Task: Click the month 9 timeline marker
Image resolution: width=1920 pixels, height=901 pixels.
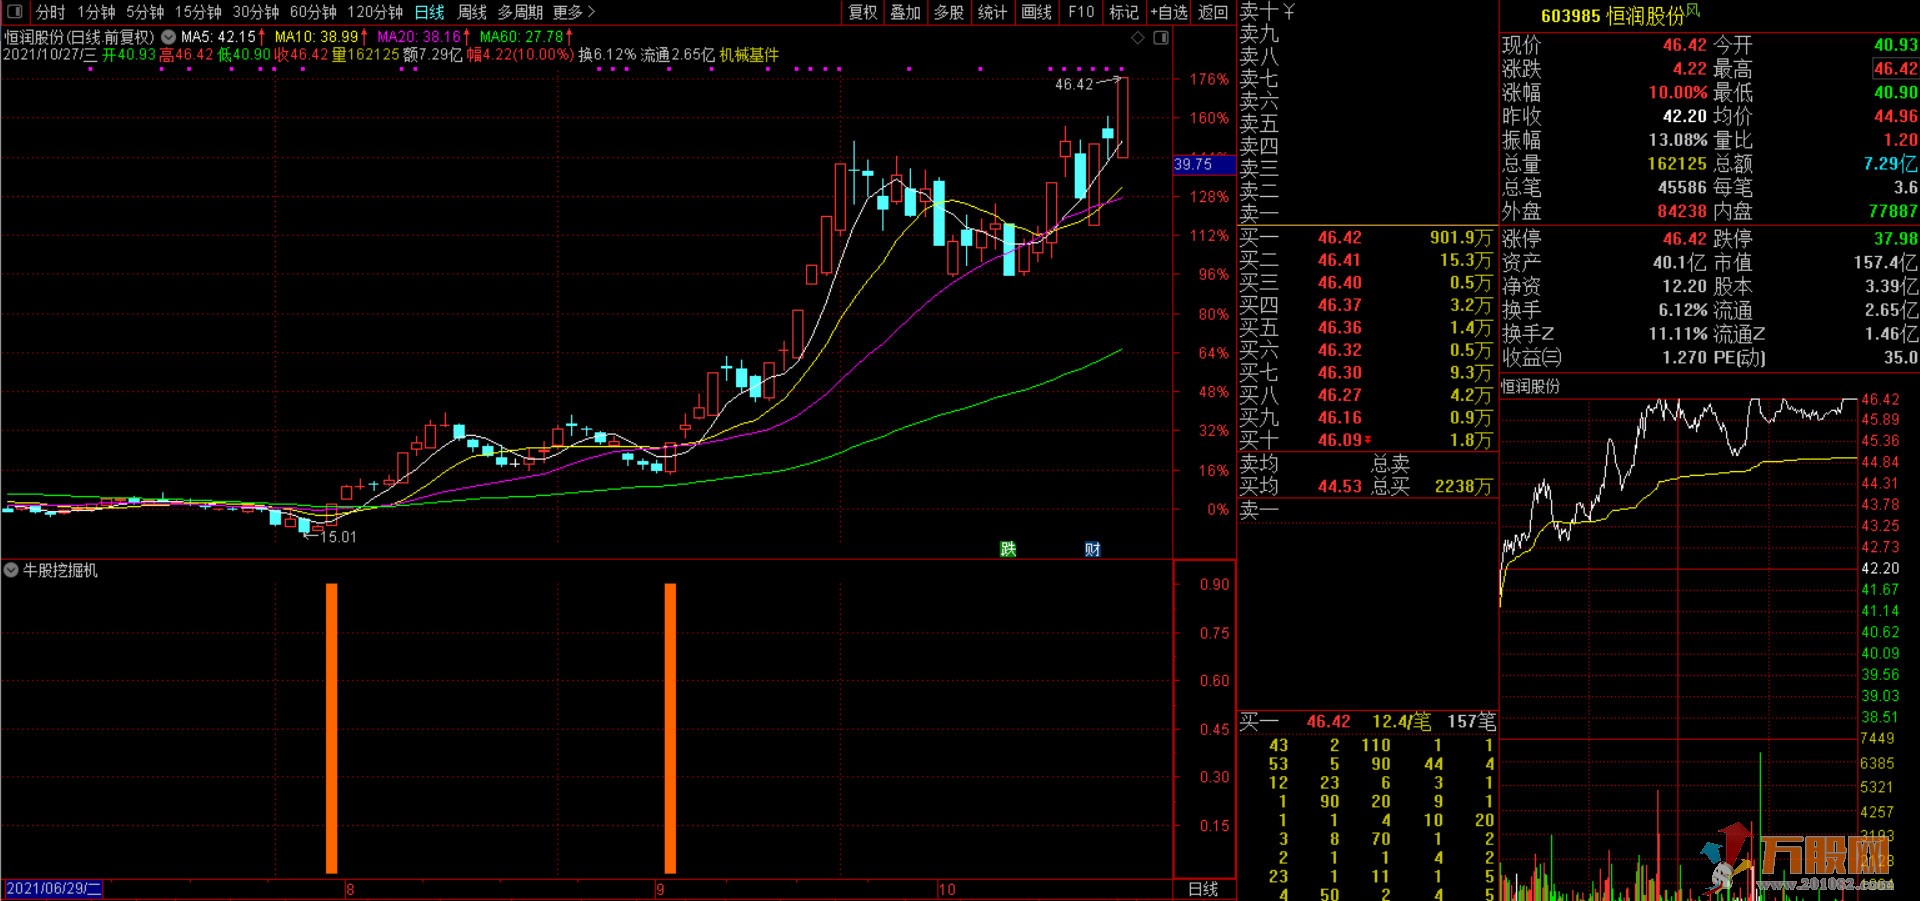Action: tap(660, 889)
